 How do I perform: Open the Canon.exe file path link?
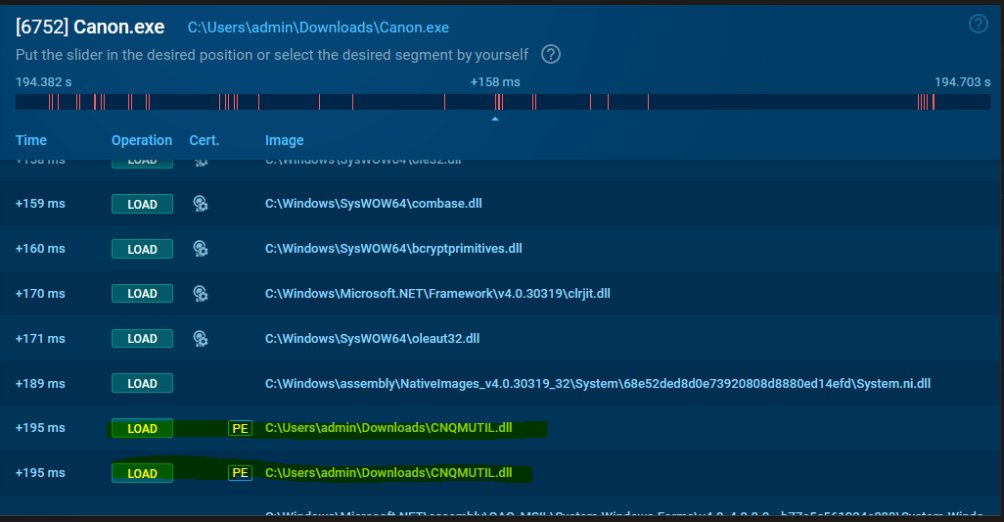(318, 28)
